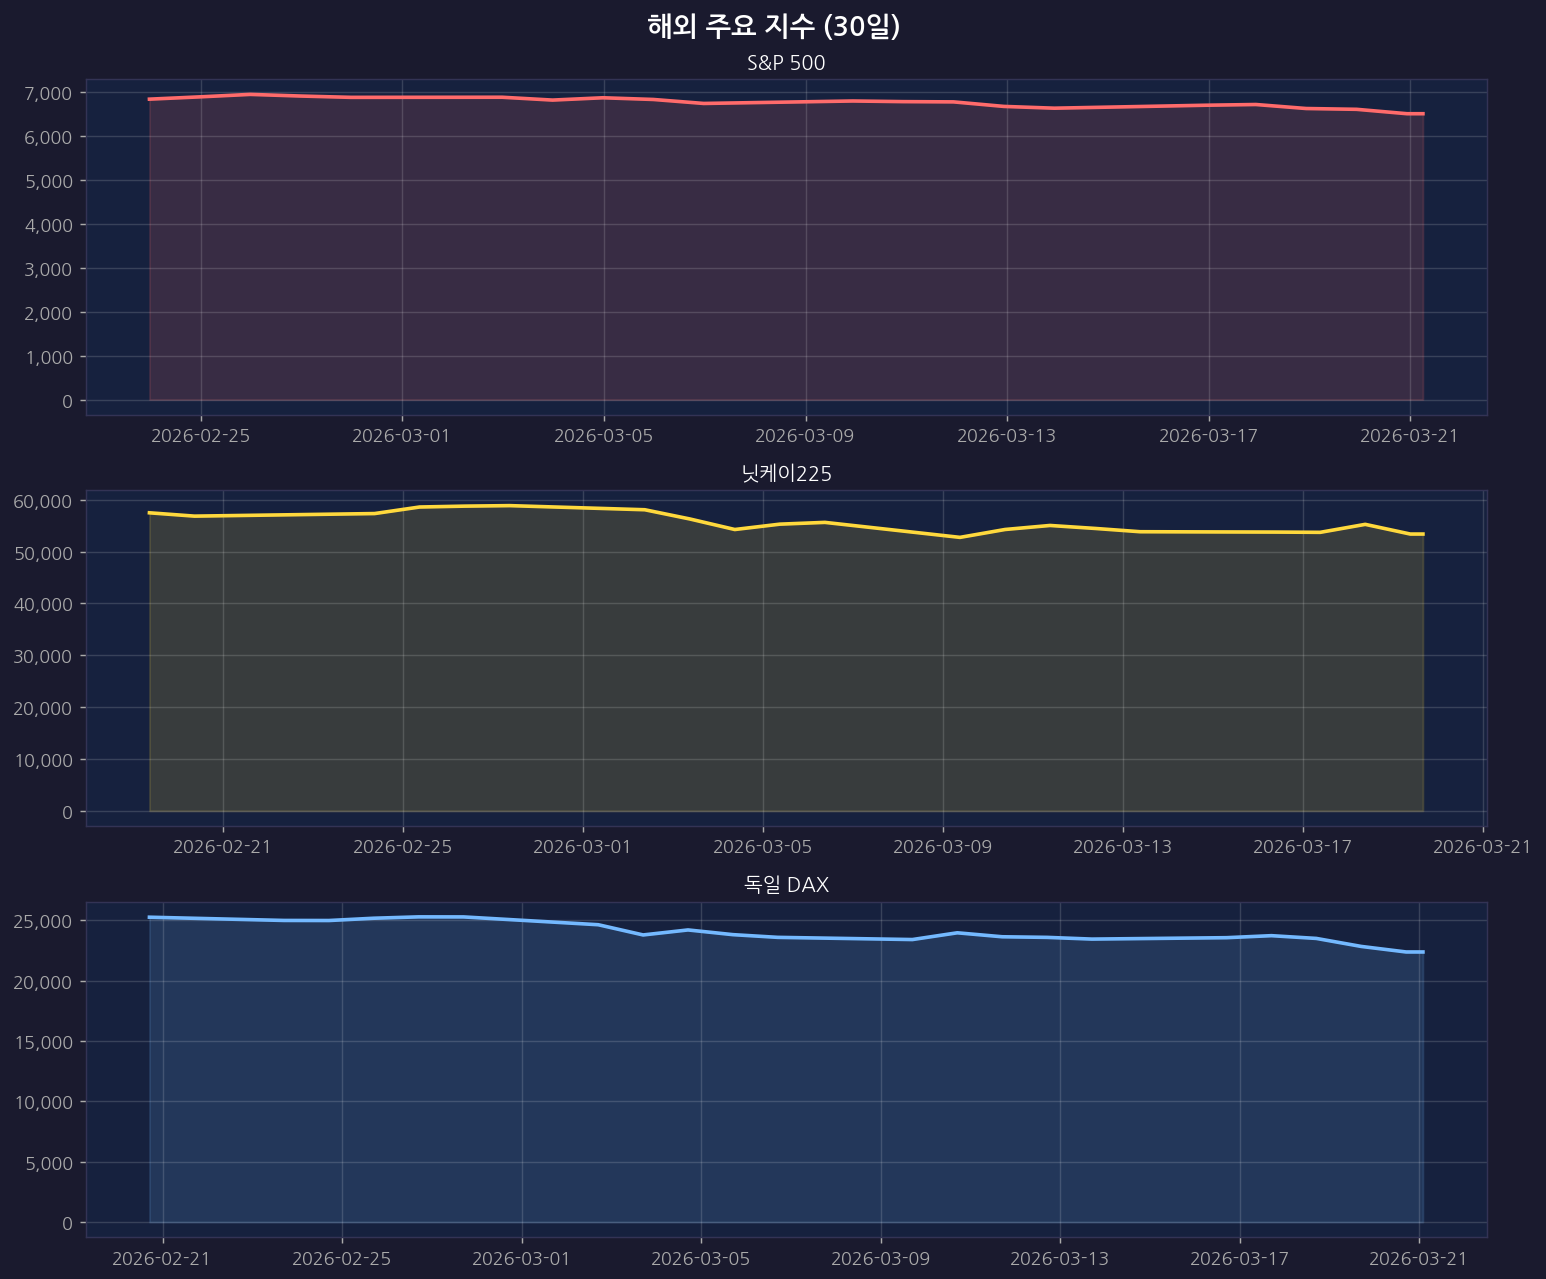Viewport: 1546px width, 1279px height.
Task: Click the 25,000 label on the DAX axis
Action: [43, 921]
